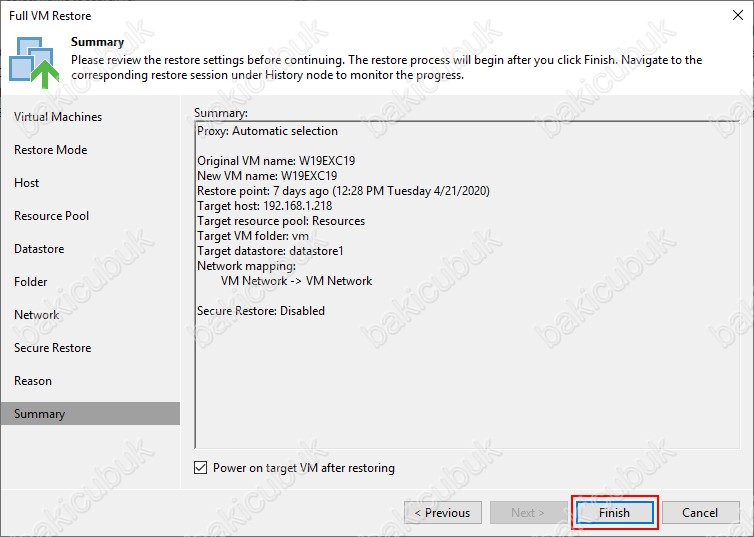The width and height of the screenshot is (754, 537).
Task: Go to the Resource Pool step
Action: tap(51, 216)
